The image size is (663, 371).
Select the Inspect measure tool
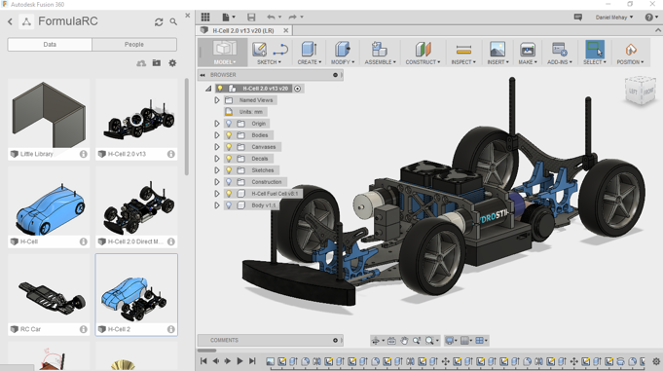click(463, 50)
